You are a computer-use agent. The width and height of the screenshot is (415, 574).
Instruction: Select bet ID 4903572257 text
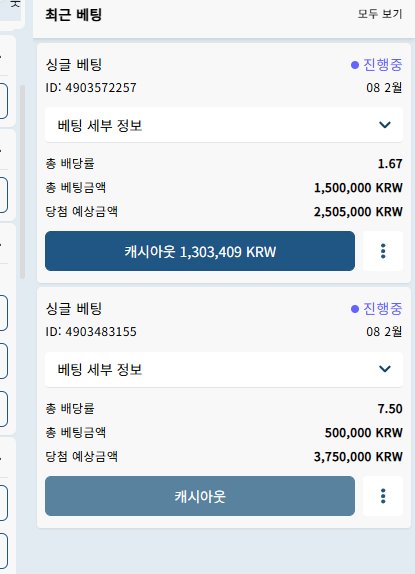click(x=91, y=88)
